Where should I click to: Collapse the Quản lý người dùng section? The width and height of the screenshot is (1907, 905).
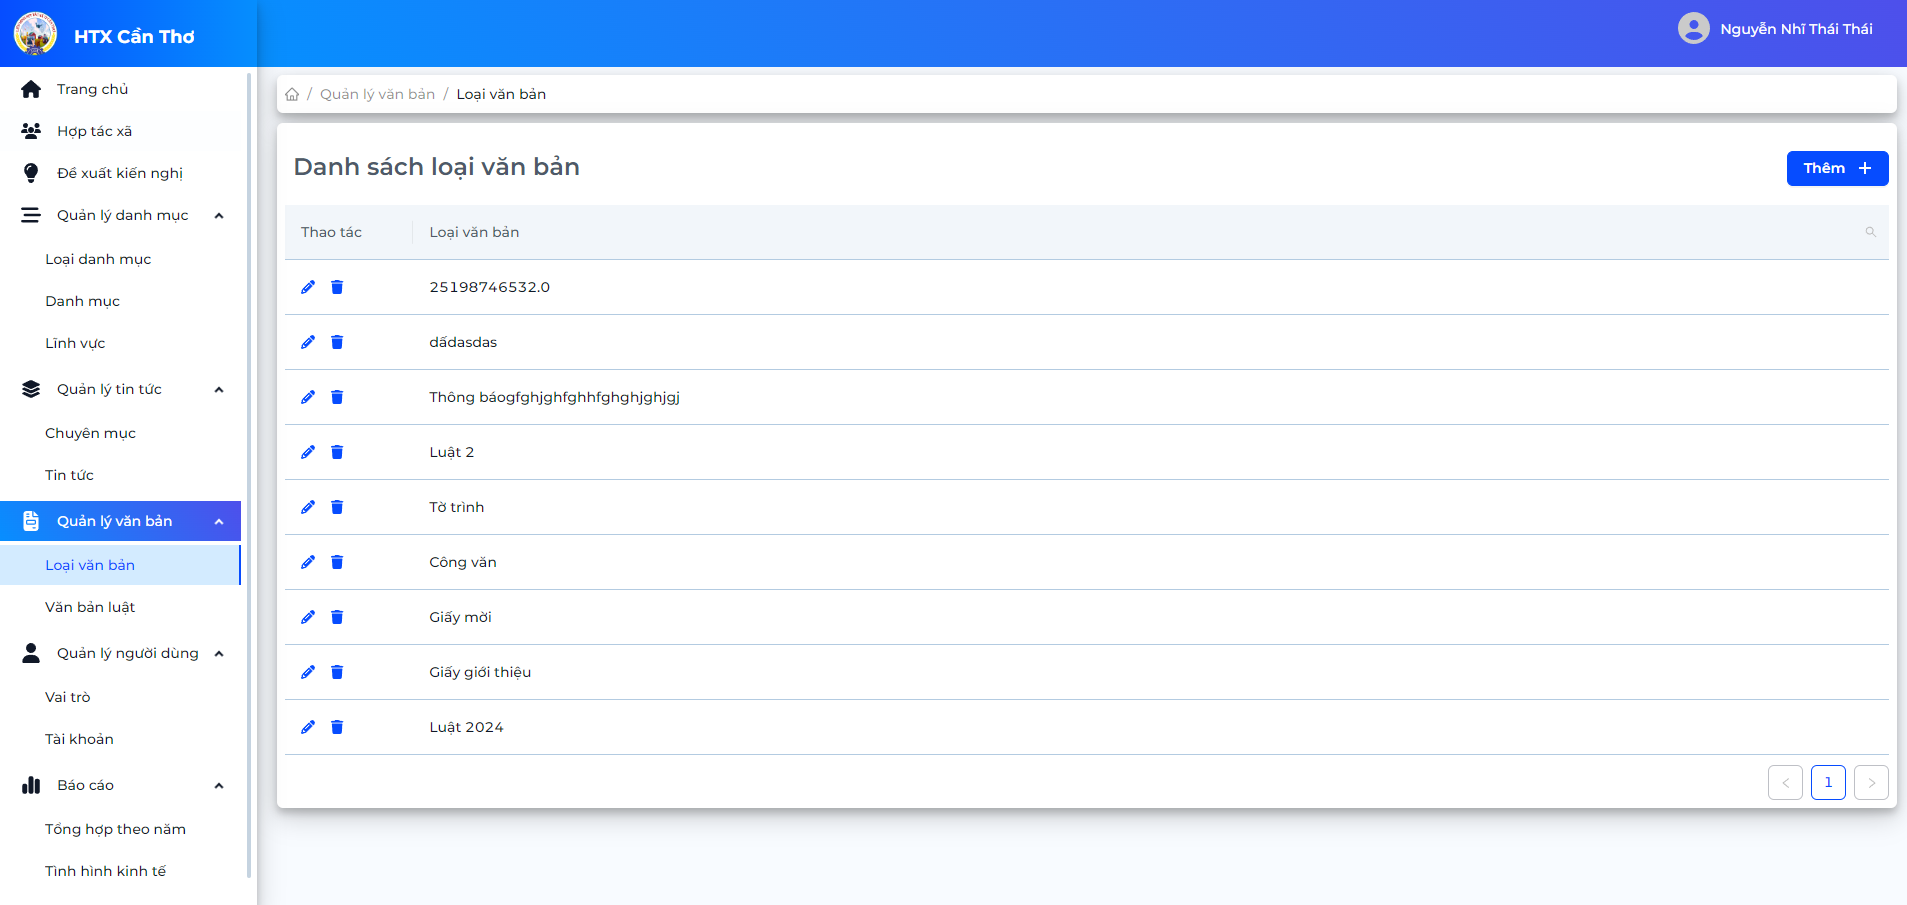219,654
